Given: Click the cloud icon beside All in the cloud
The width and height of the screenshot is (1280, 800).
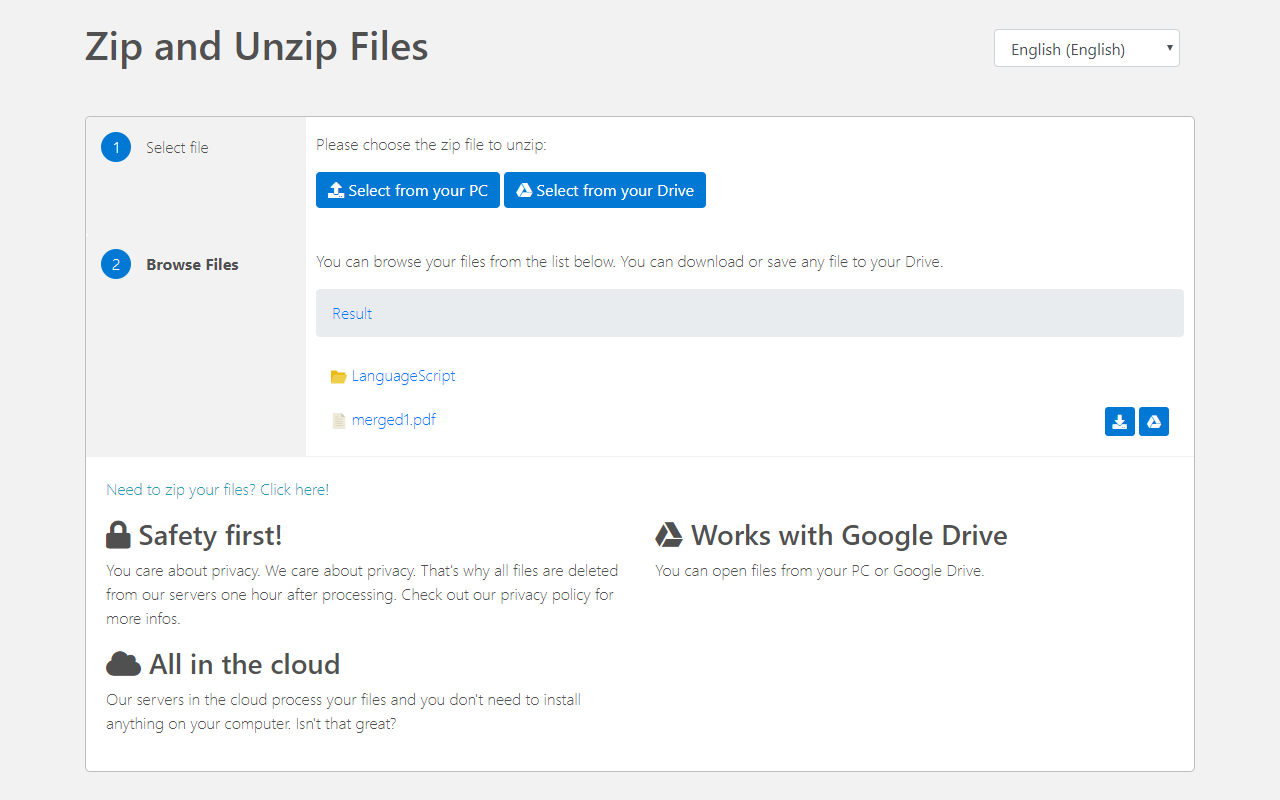Looking at the screenshot, I should click(x=123, y=664).
